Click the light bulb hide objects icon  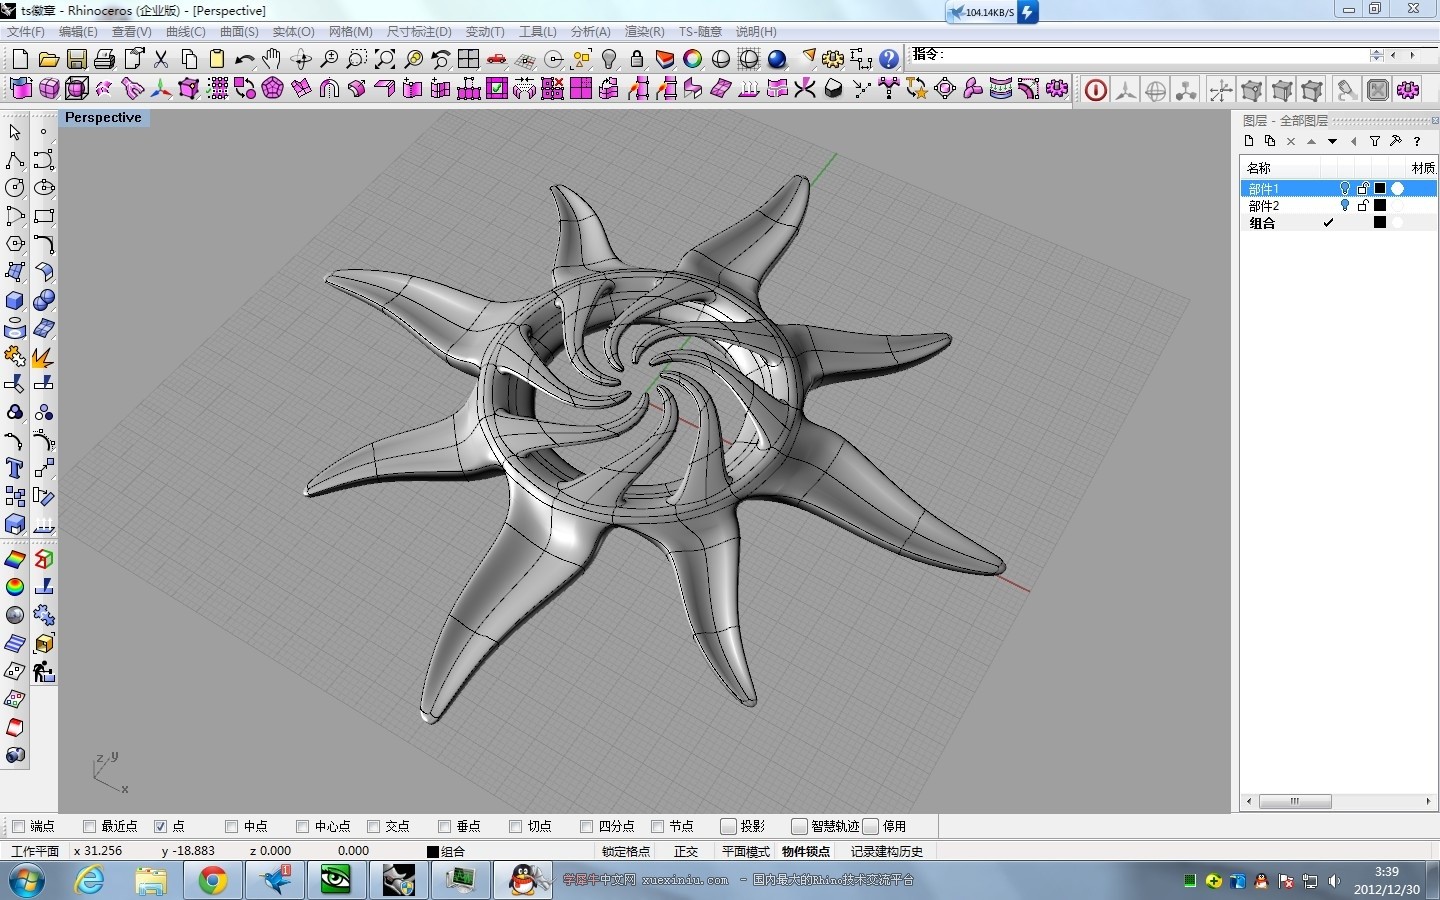(609, 59)
